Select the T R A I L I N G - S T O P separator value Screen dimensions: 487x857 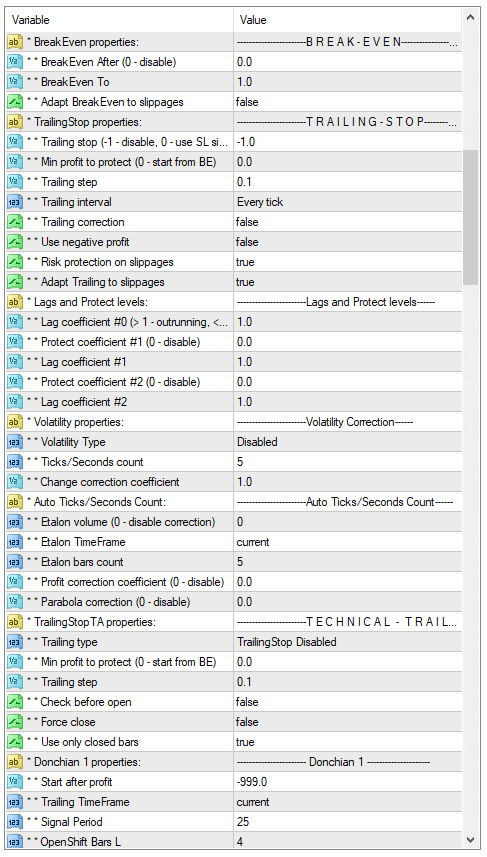tap(348, 122)
